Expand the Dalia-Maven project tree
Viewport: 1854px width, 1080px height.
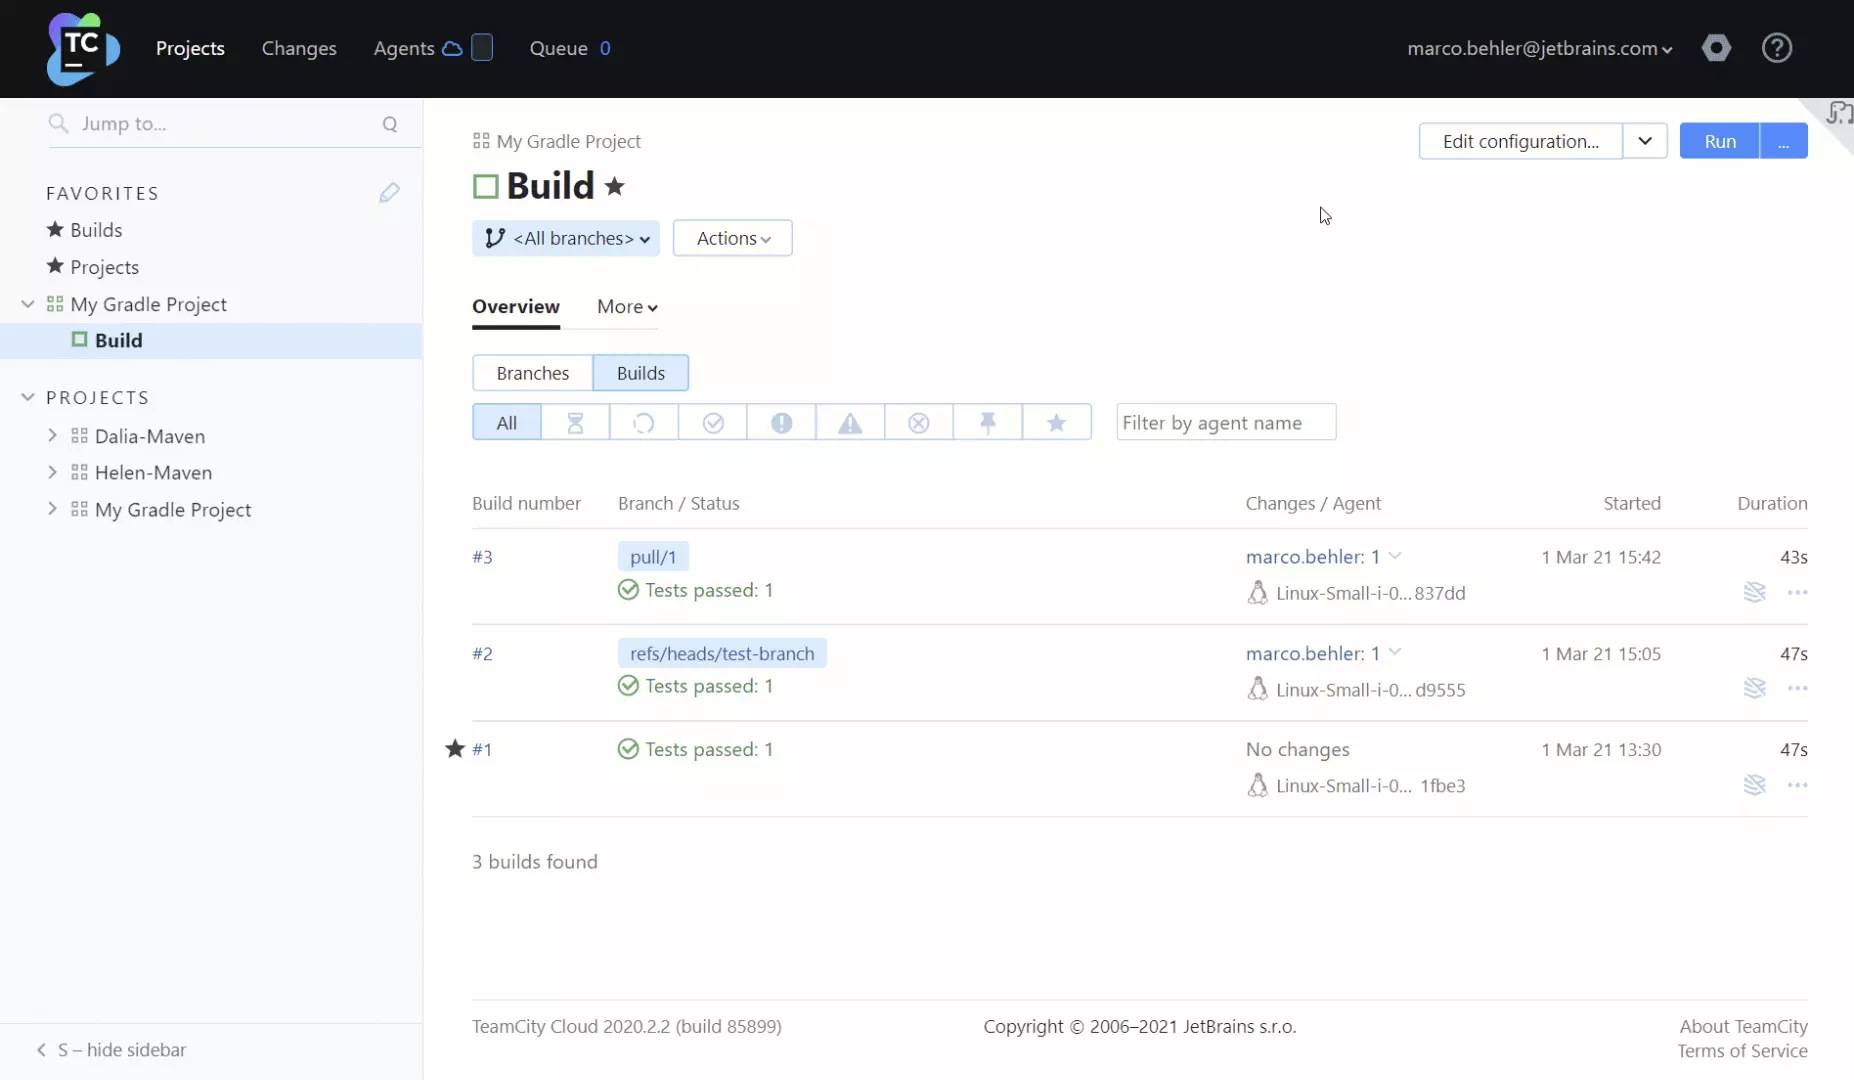(x=53, y=436)
